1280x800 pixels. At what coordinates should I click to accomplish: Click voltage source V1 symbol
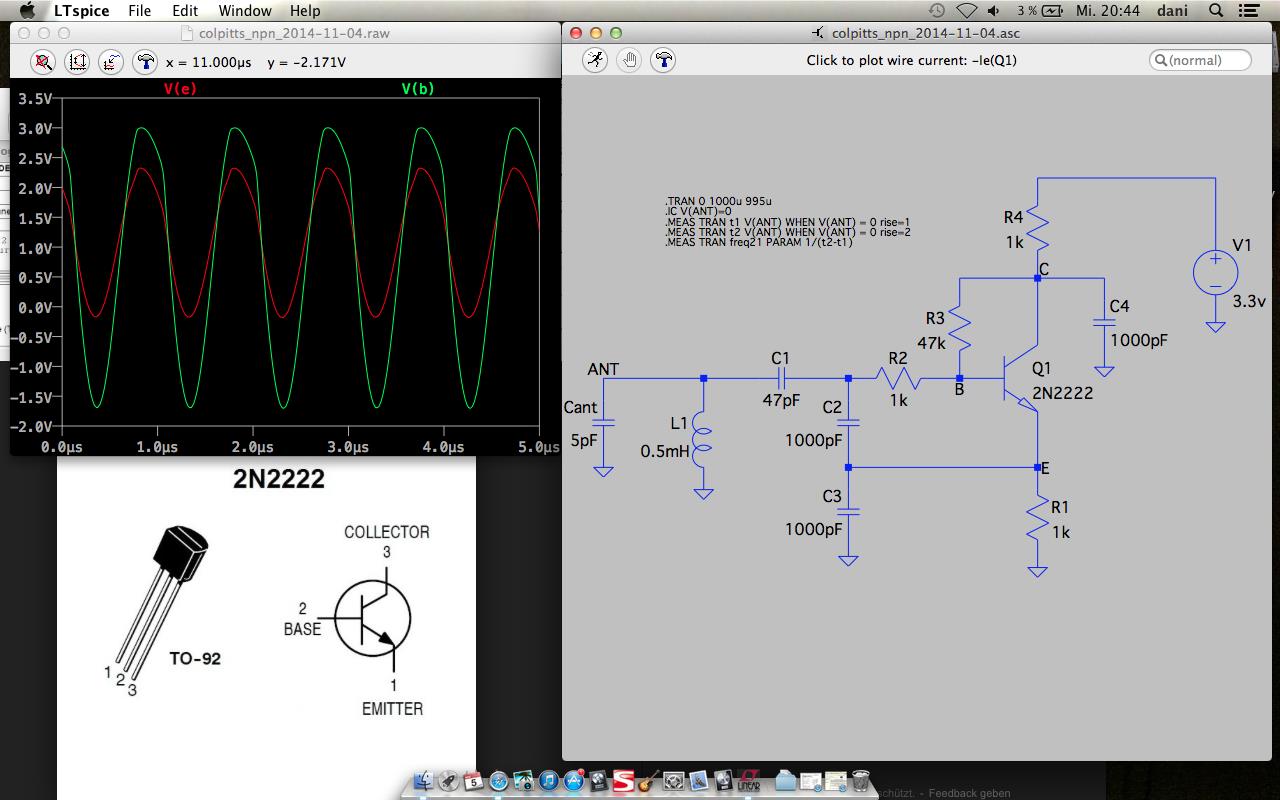pos(1215,273)
